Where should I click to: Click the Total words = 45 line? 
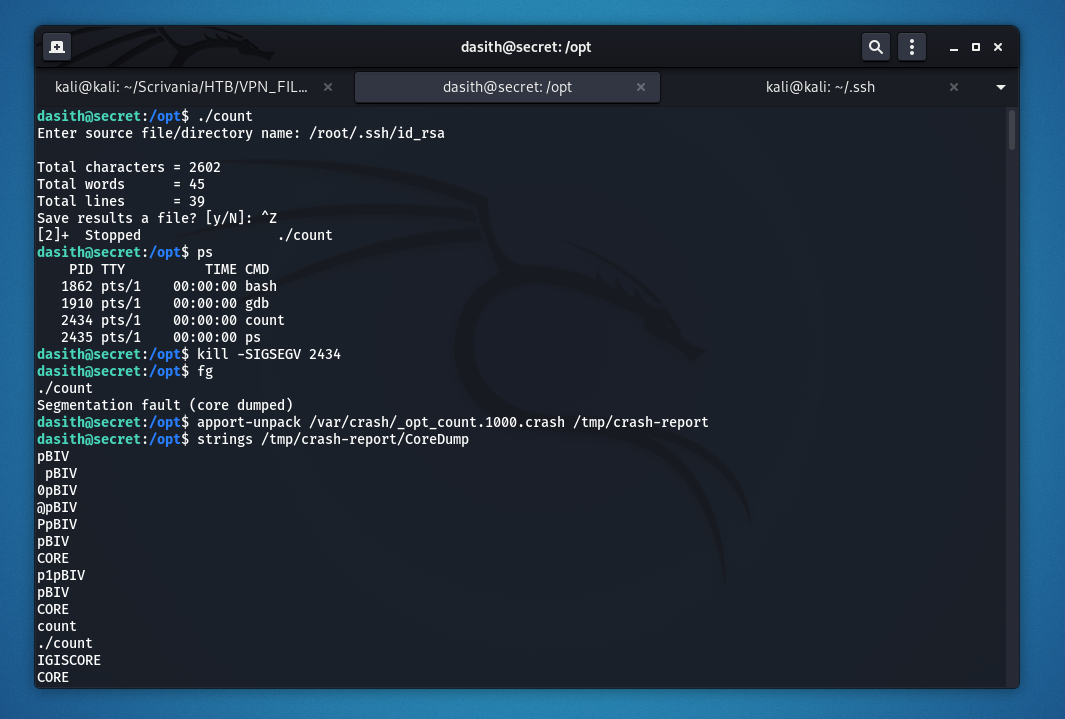point(121,184)
